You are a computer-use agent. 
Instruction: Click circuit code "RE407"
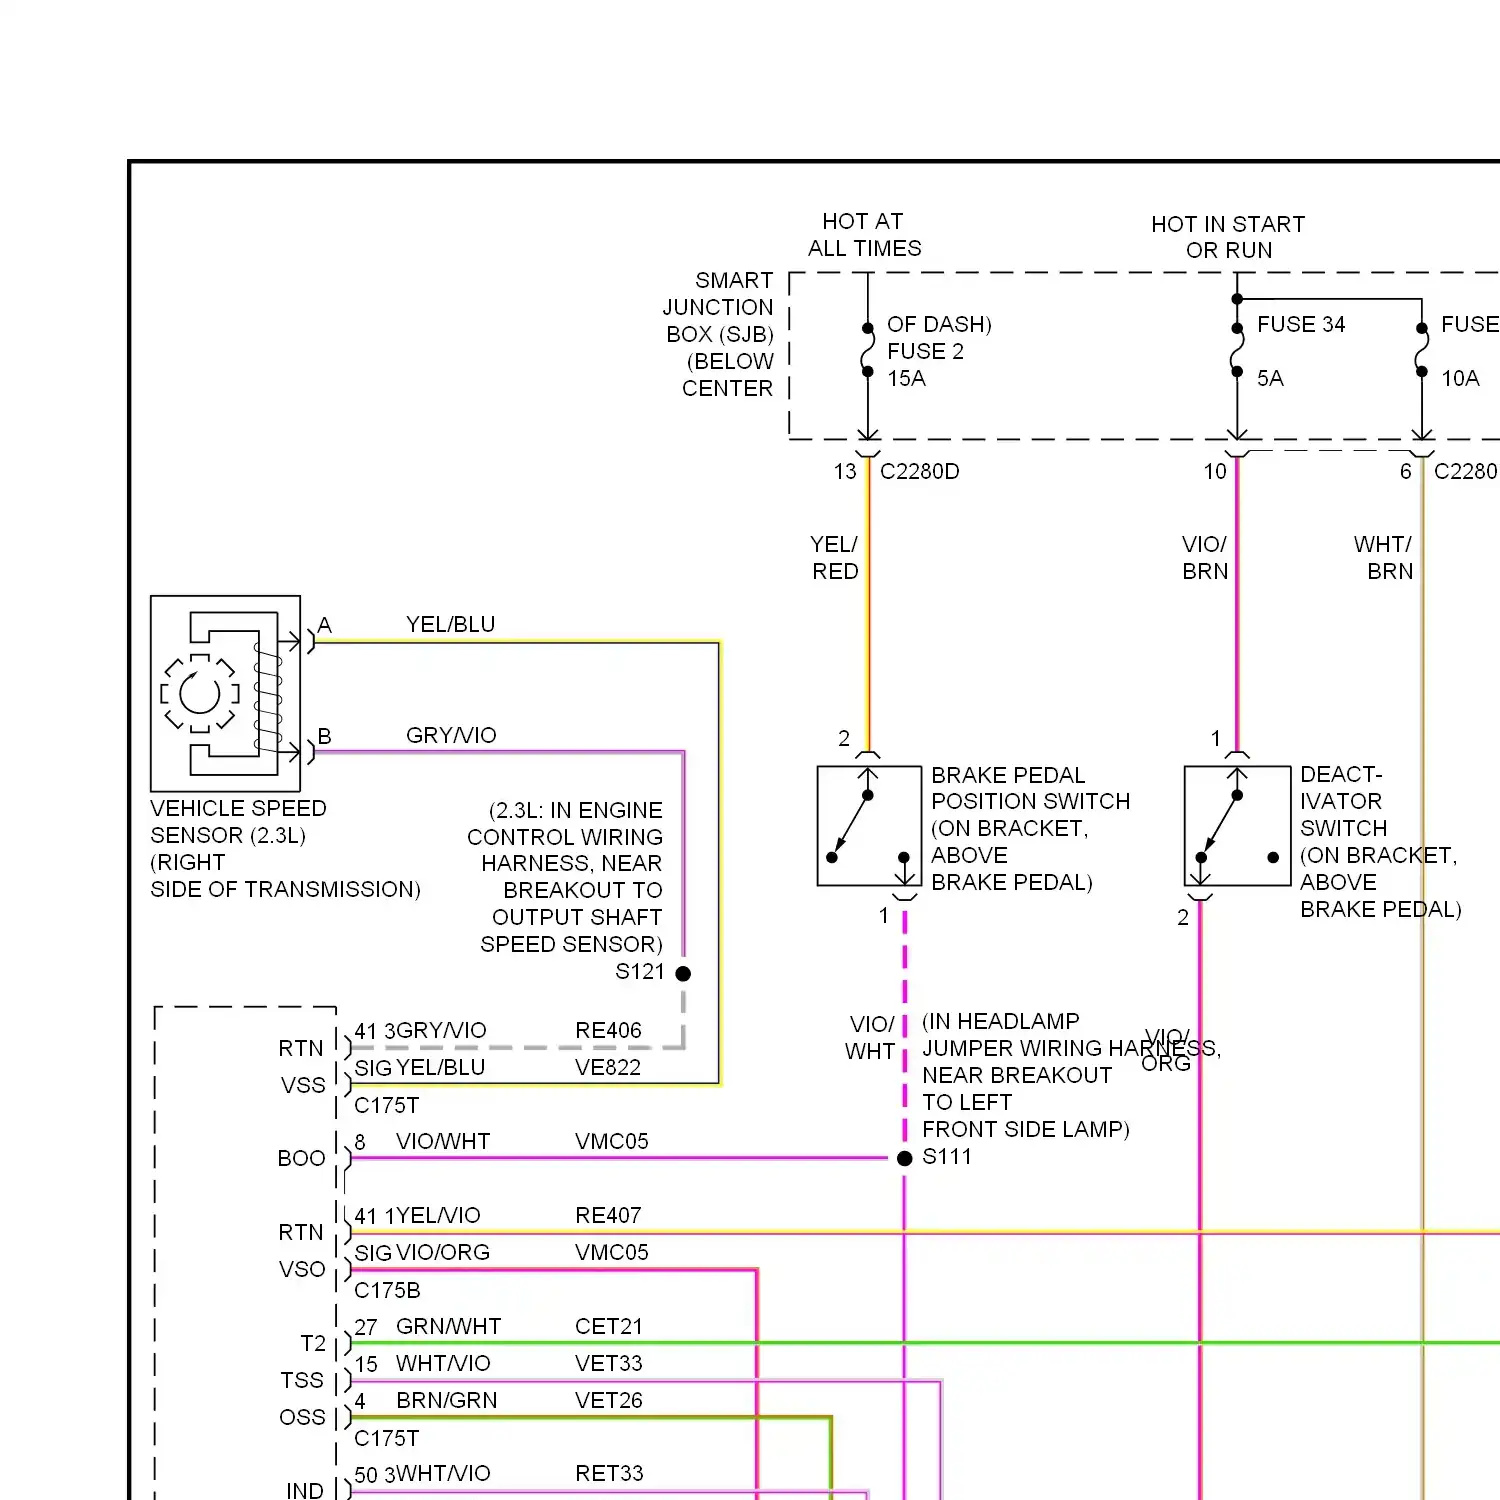tap(608, 1215)
